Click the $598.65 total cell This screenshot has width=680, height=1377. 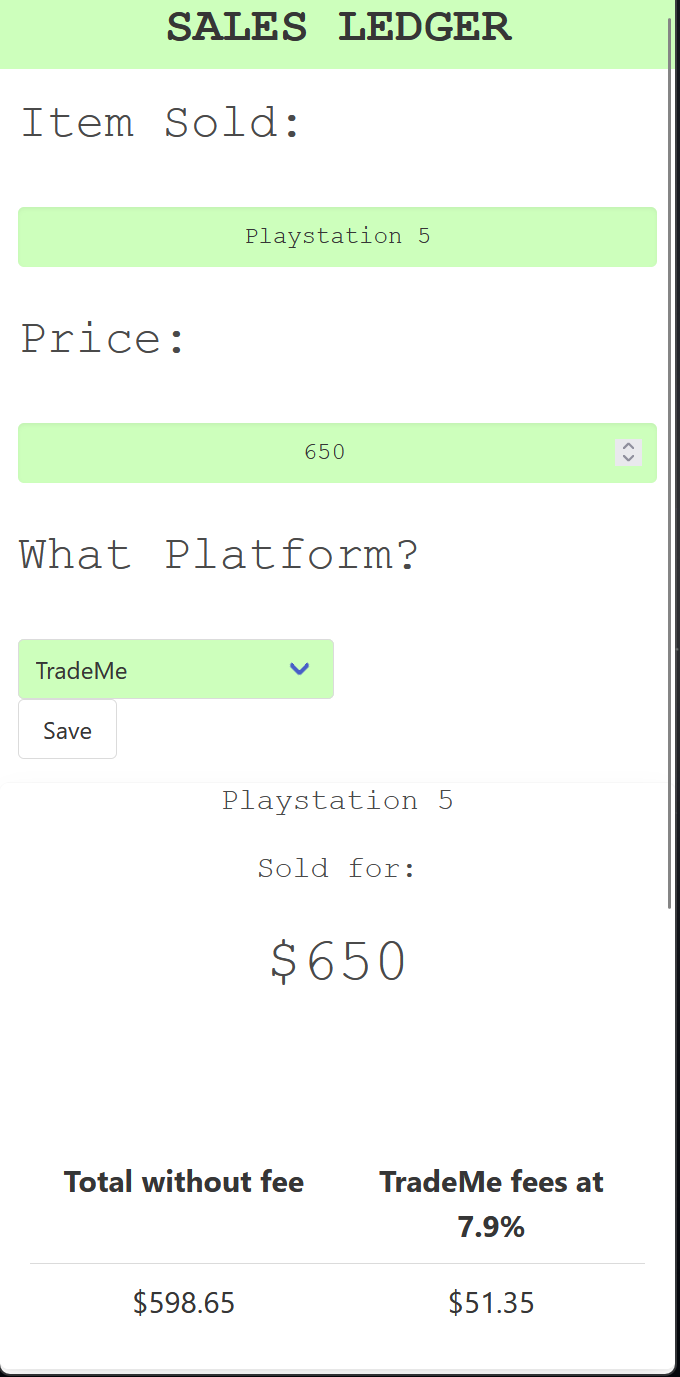coord(184,1303)
